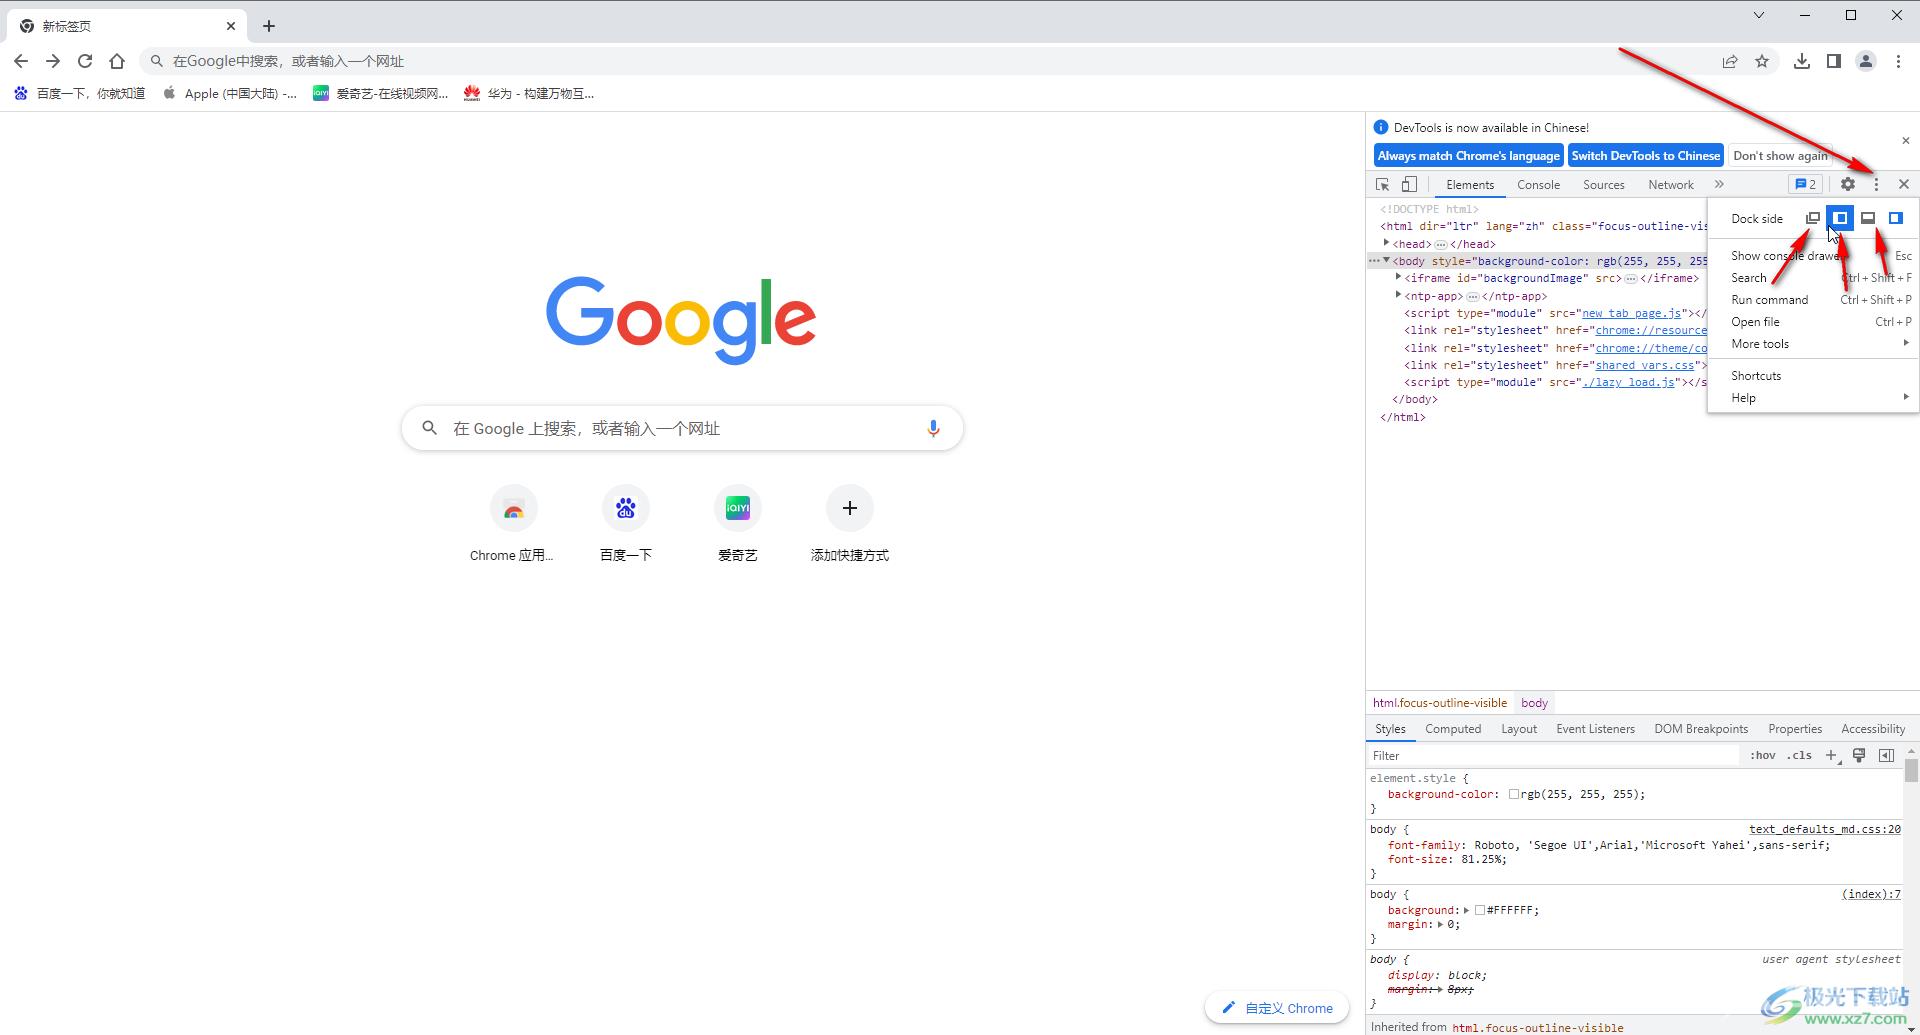Select the inspect element picker icon
The image size is (1920, 1035).
pos(1382,185)
